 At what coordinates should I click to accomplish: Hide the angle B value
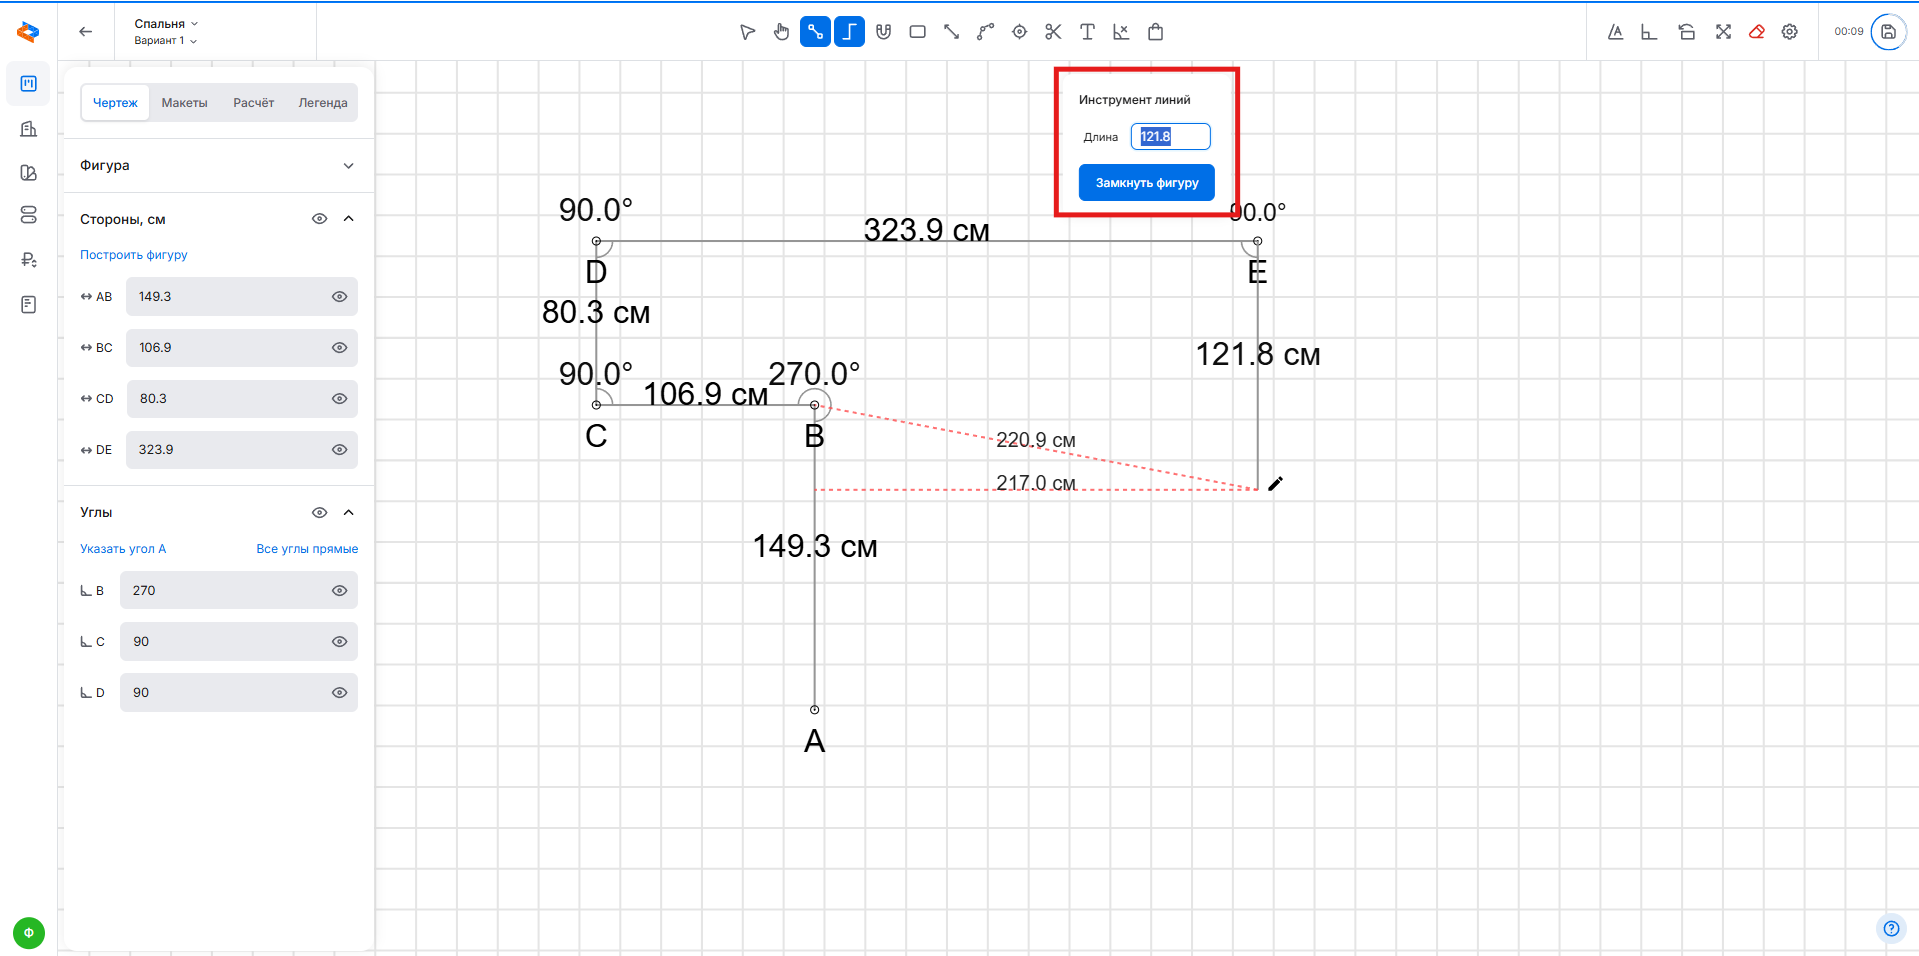click(x=339, y=591)
